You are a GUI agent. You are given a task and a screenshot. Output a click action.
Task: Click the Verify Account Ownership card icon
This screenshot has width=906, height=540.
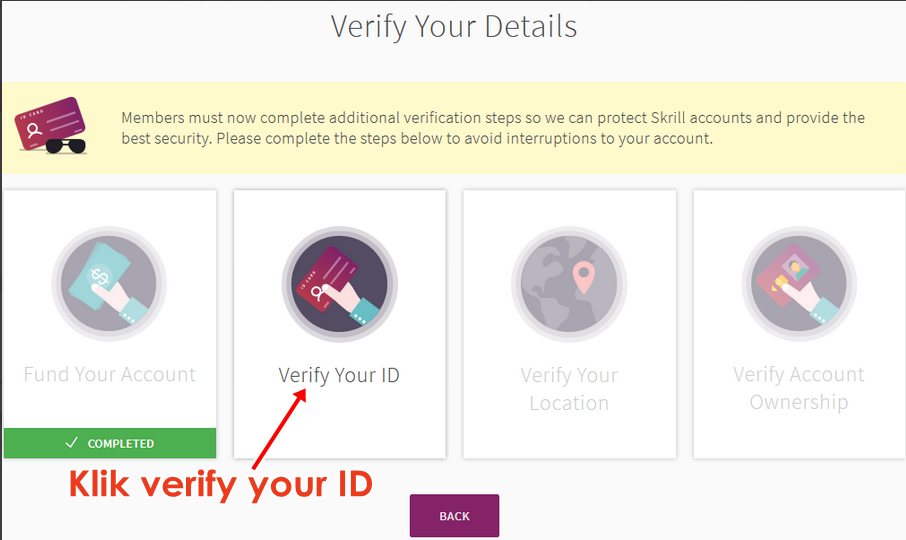coord(799,284)
